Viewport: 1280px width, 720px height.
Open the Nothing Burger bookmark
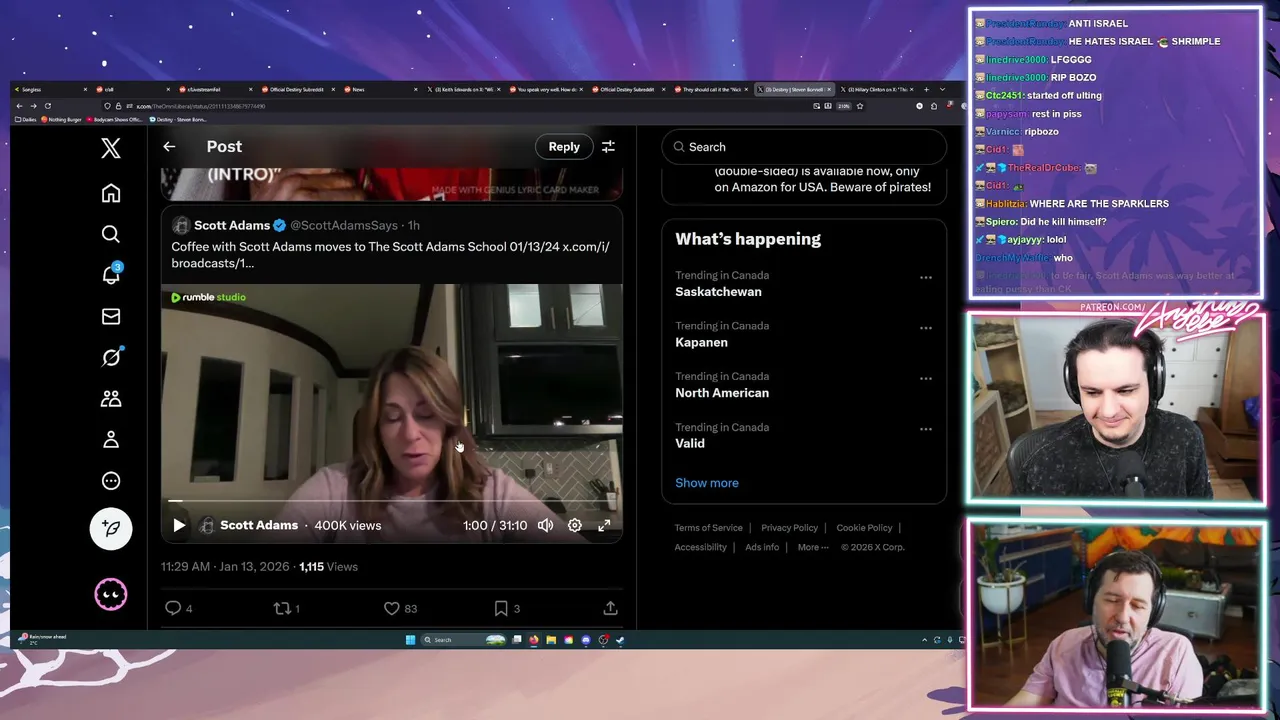(62, 120)
